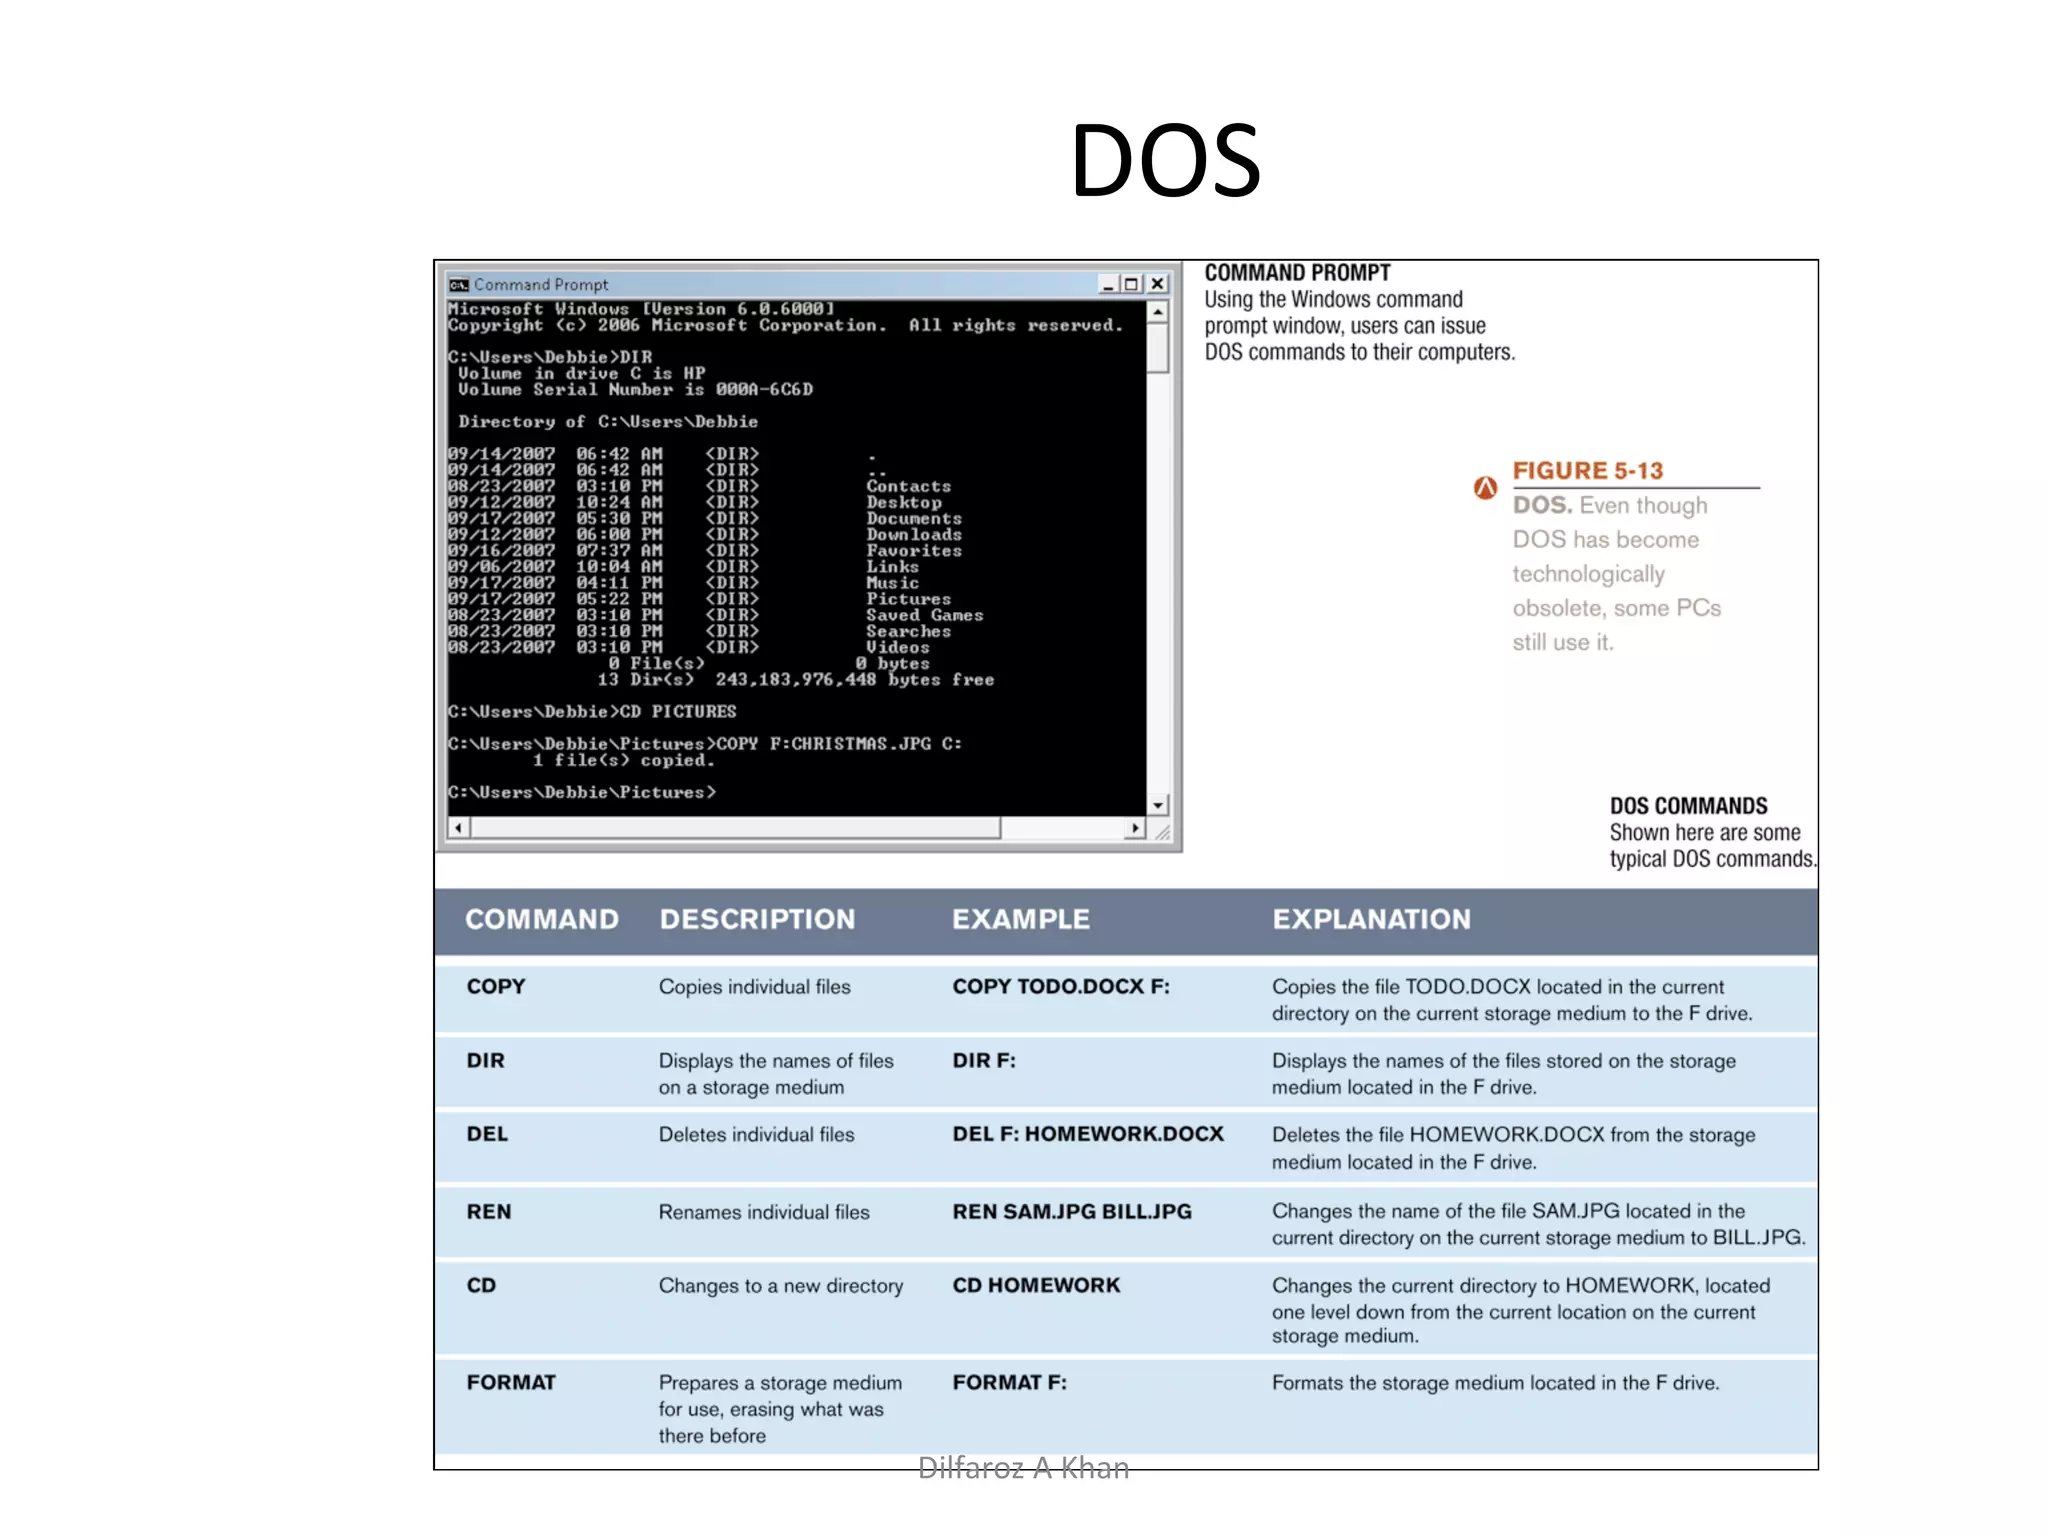This screenshot has height=1536, width=2048.
Task: Maximize the Command Prompt window
Action: pyautogui.click(x=1131, y=285)
